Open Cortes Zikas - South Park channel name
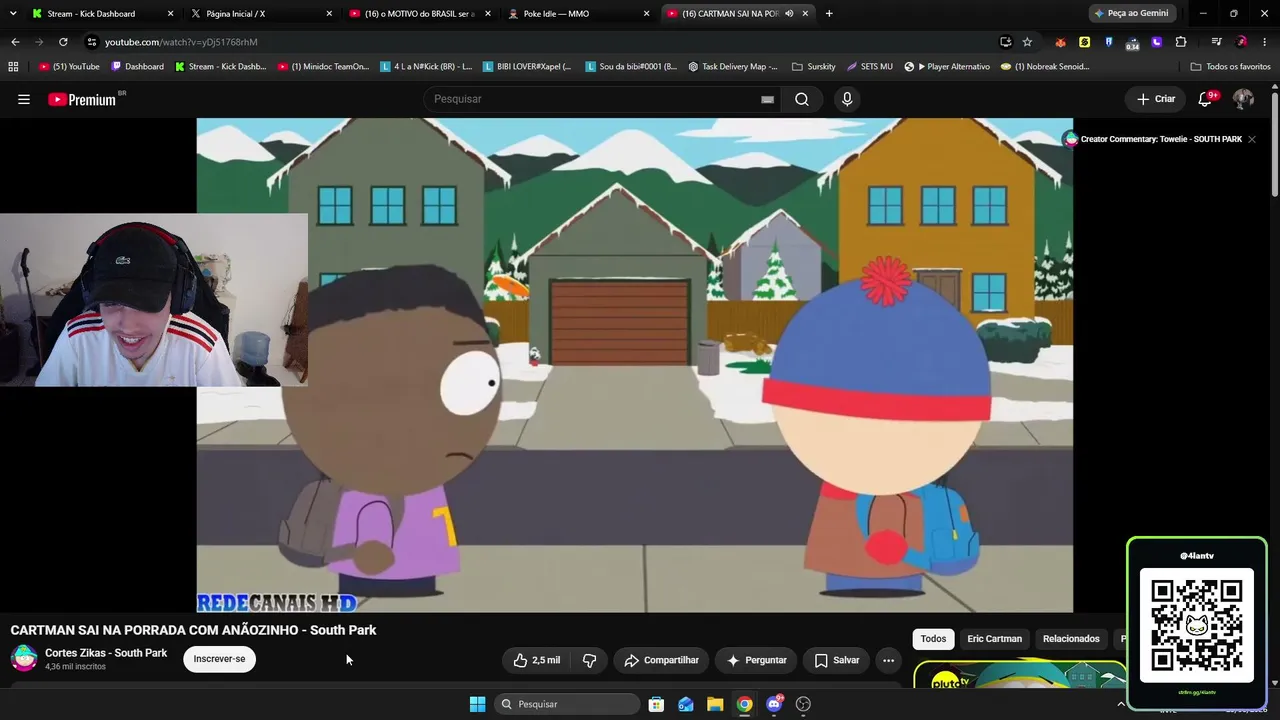This screenshot has height=720, width=1280. 106,653
